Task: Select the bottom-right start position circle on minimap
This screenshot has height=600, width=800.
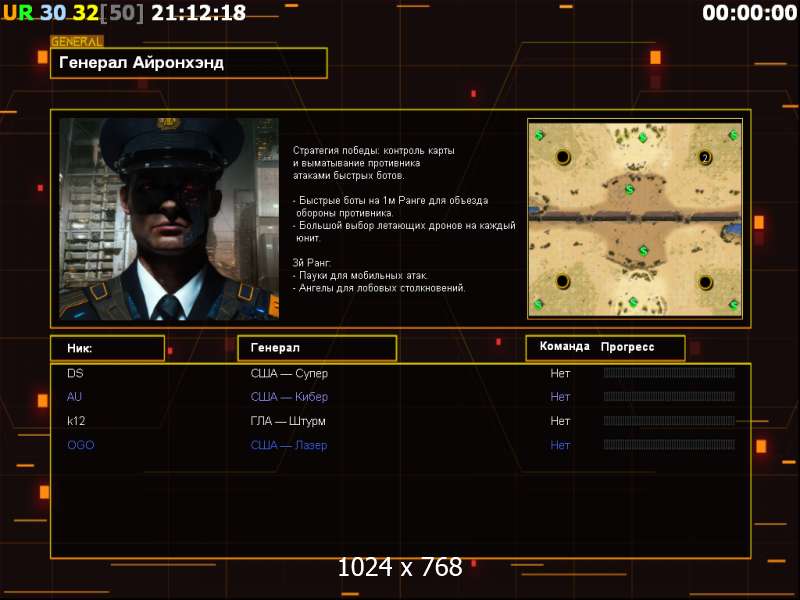Action: [705, 282]
